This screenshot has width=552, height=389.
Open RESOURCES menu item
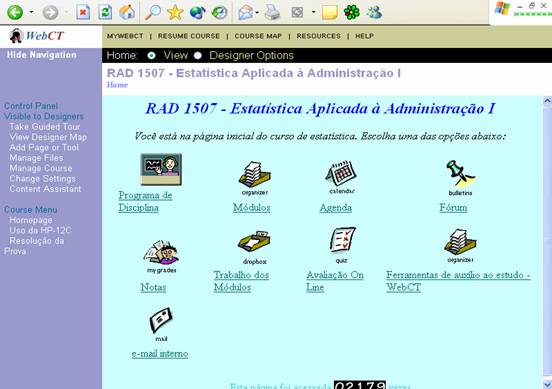319,36
